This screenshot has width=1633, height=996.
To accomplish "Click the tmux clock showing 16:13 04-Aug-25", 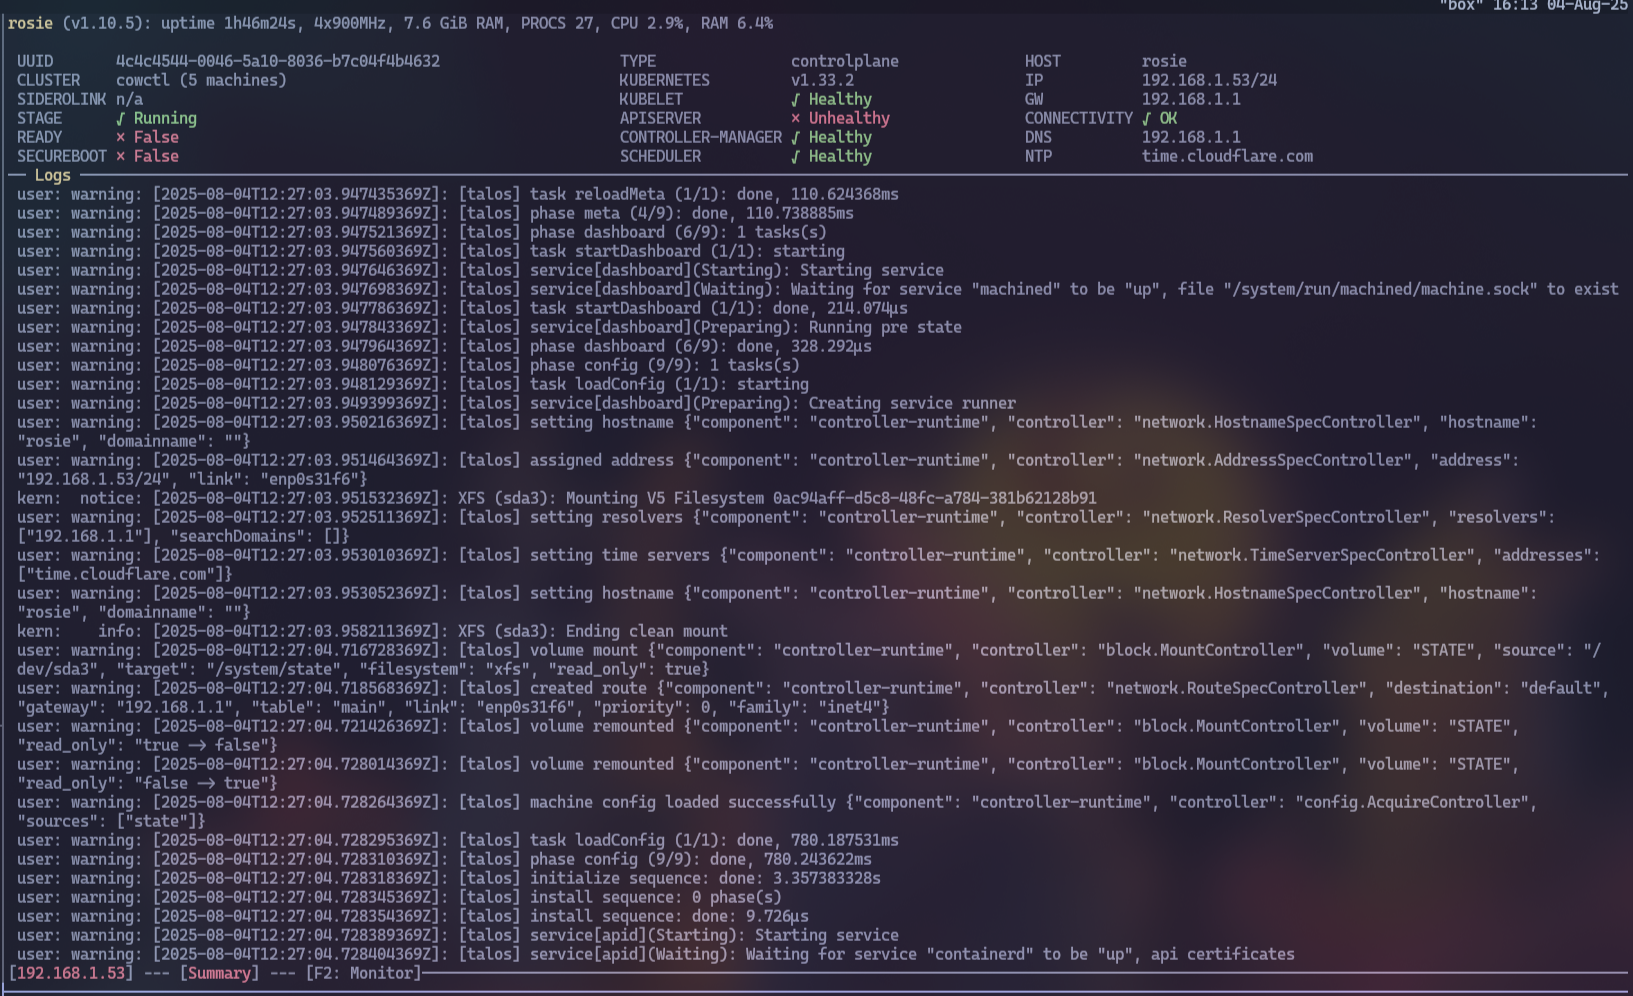I will point(1559,6).
